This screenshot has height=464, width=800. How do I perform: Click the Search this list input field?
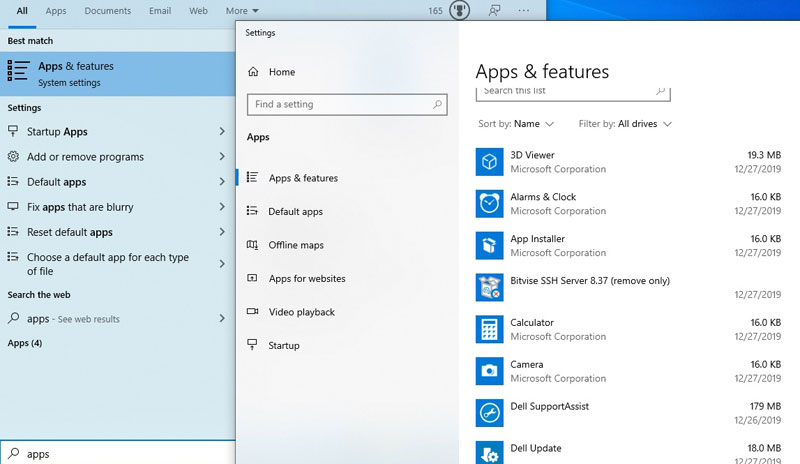click(x=573, y=92)
